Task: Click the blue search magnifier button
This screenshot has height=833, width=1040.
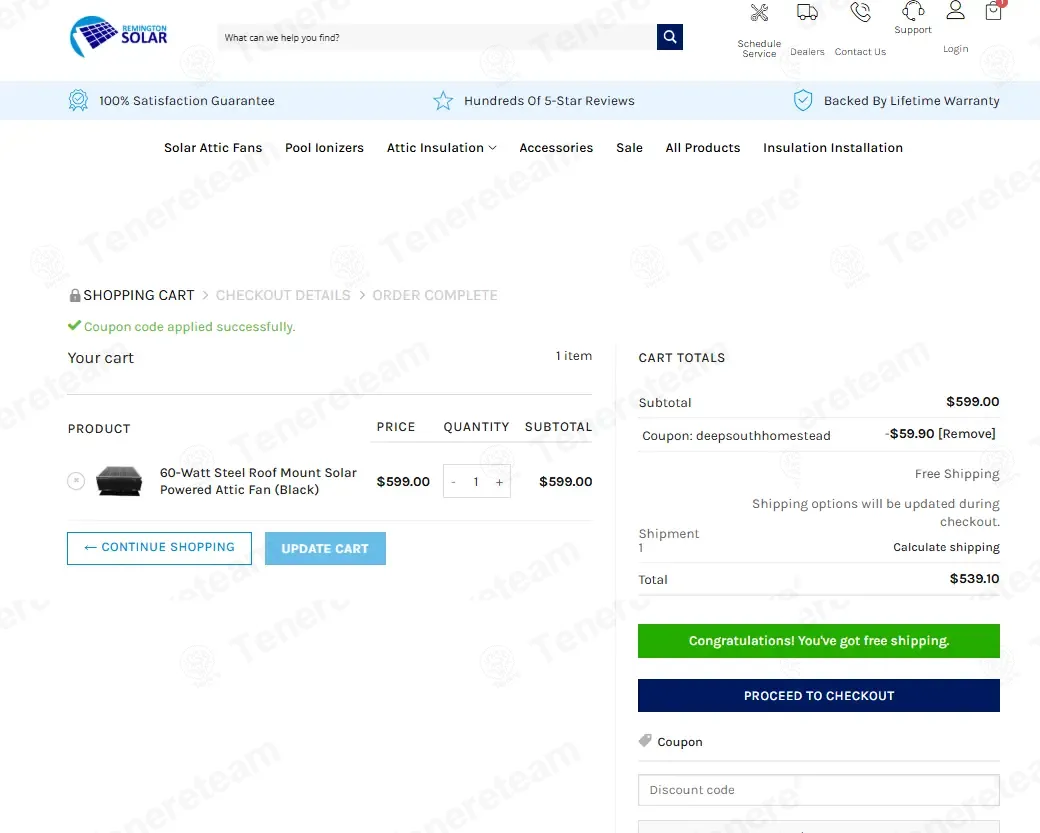Action: click(670, 37)
